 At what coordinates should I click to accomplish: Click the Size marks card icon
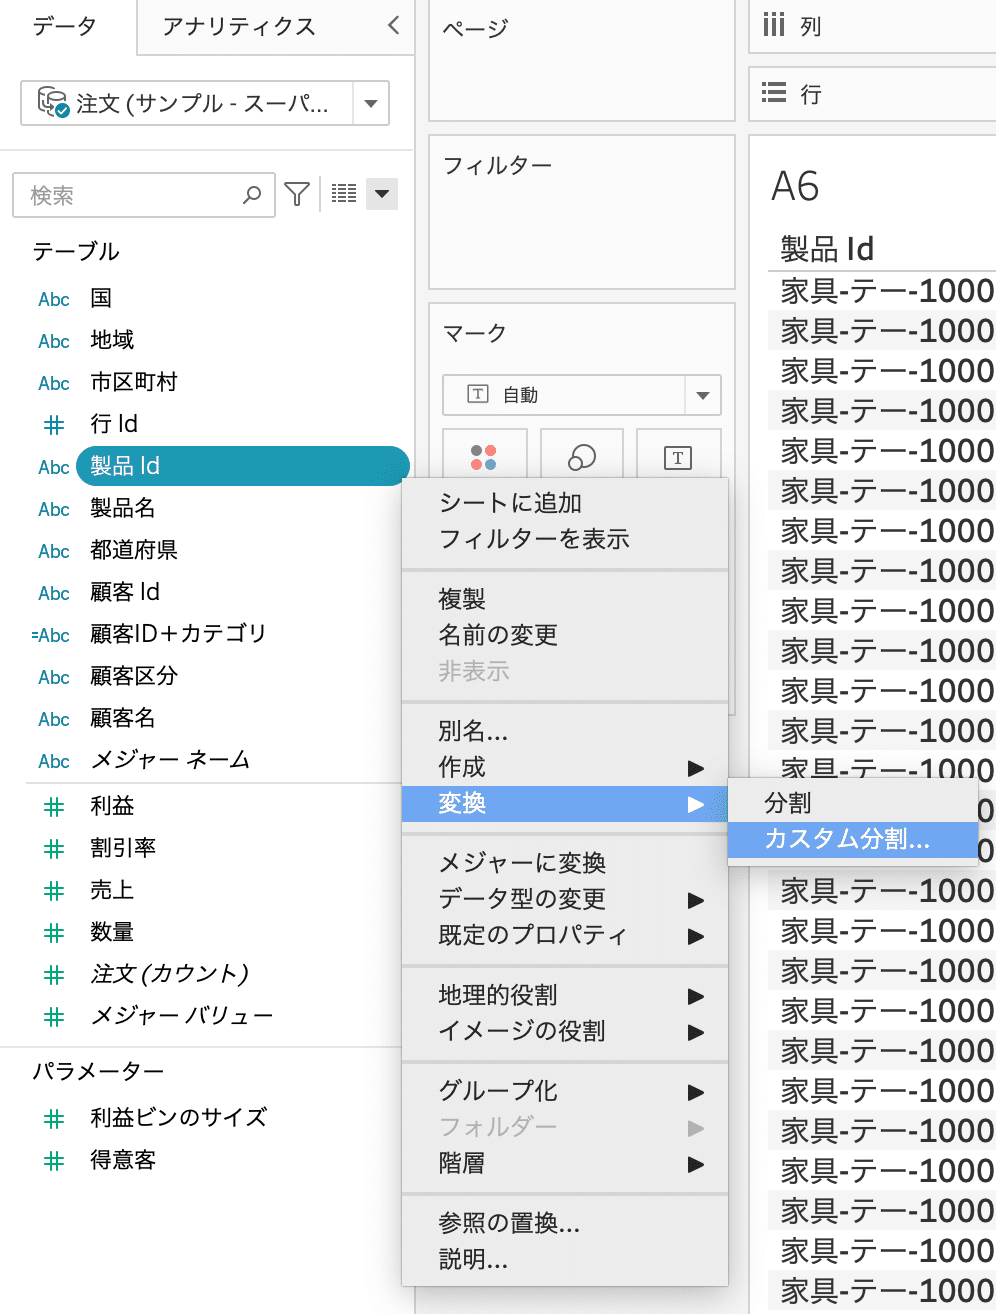581,458
